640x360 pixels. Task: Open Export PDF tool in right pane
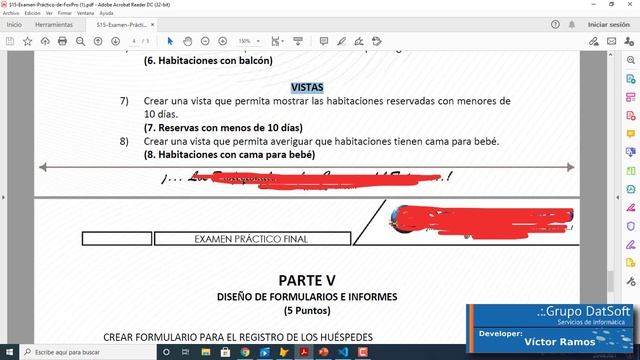point(631,79)
